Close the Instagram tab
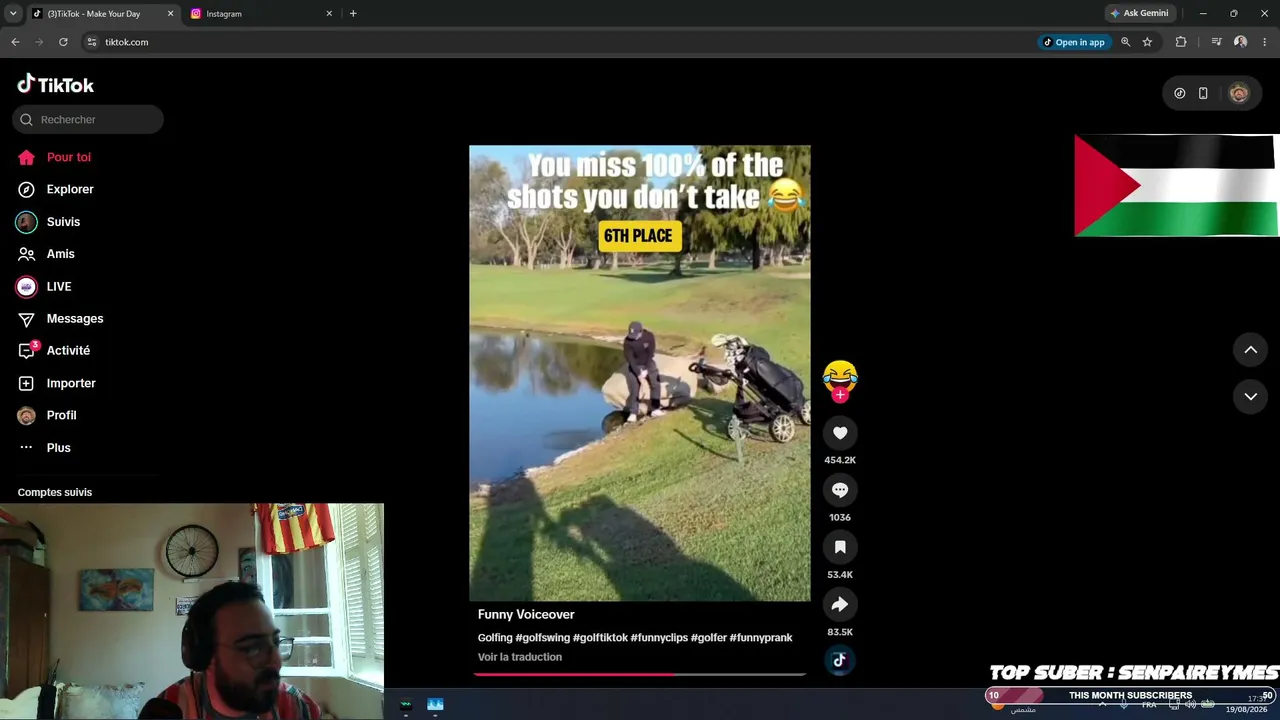Image resolution: width=1280 pixels, height=720 pixels. tap(329, 14)
